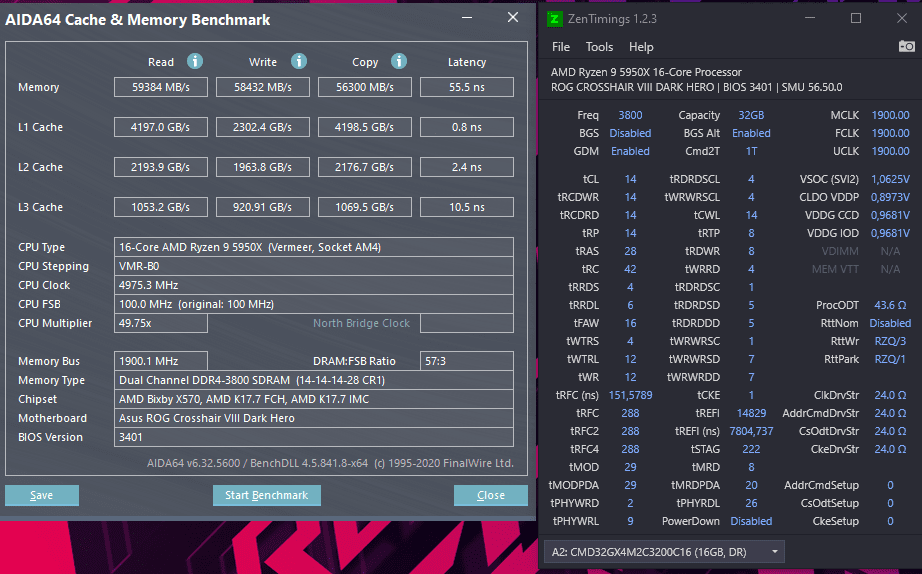Click Start Benchmark in AIDA64
Screen dimensions: 922x574
(x=266, y=495)
